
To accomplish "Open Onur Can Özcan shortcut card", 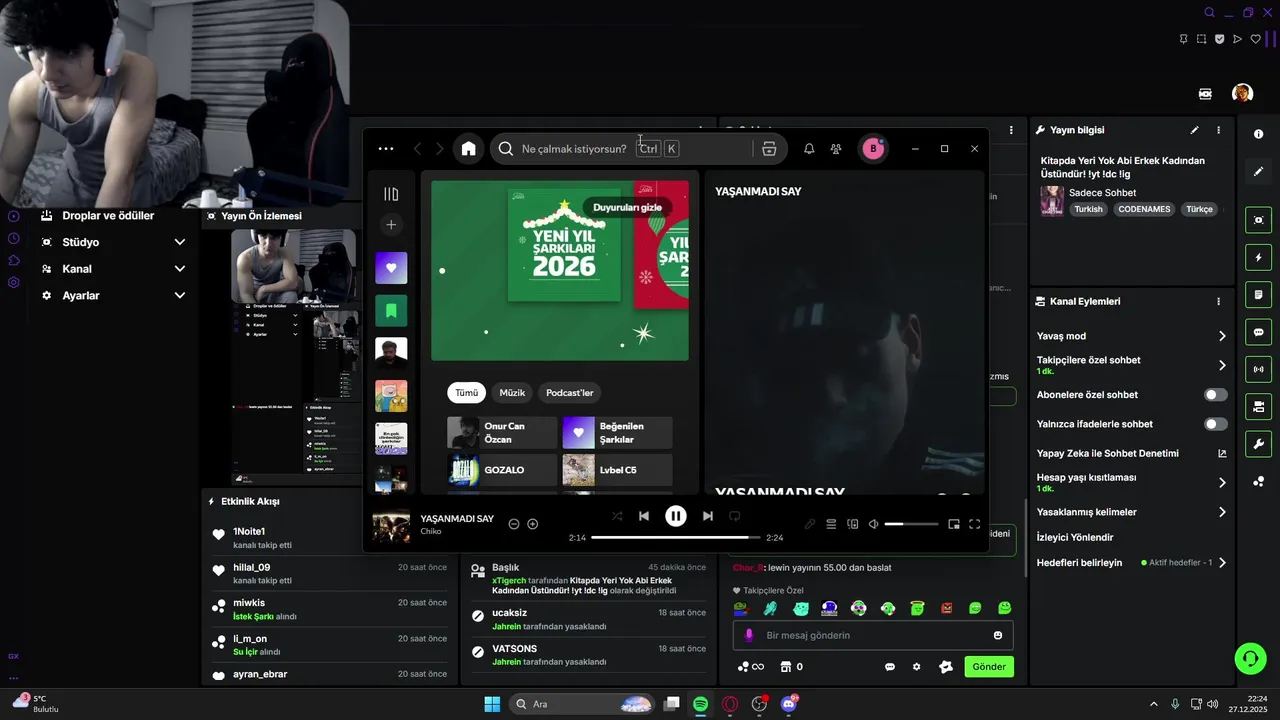I will [x=502, y=433].
